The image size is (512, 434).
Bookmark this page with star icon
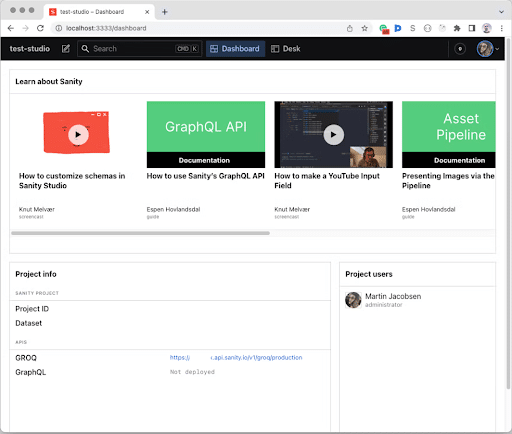(x=365, y=28)
